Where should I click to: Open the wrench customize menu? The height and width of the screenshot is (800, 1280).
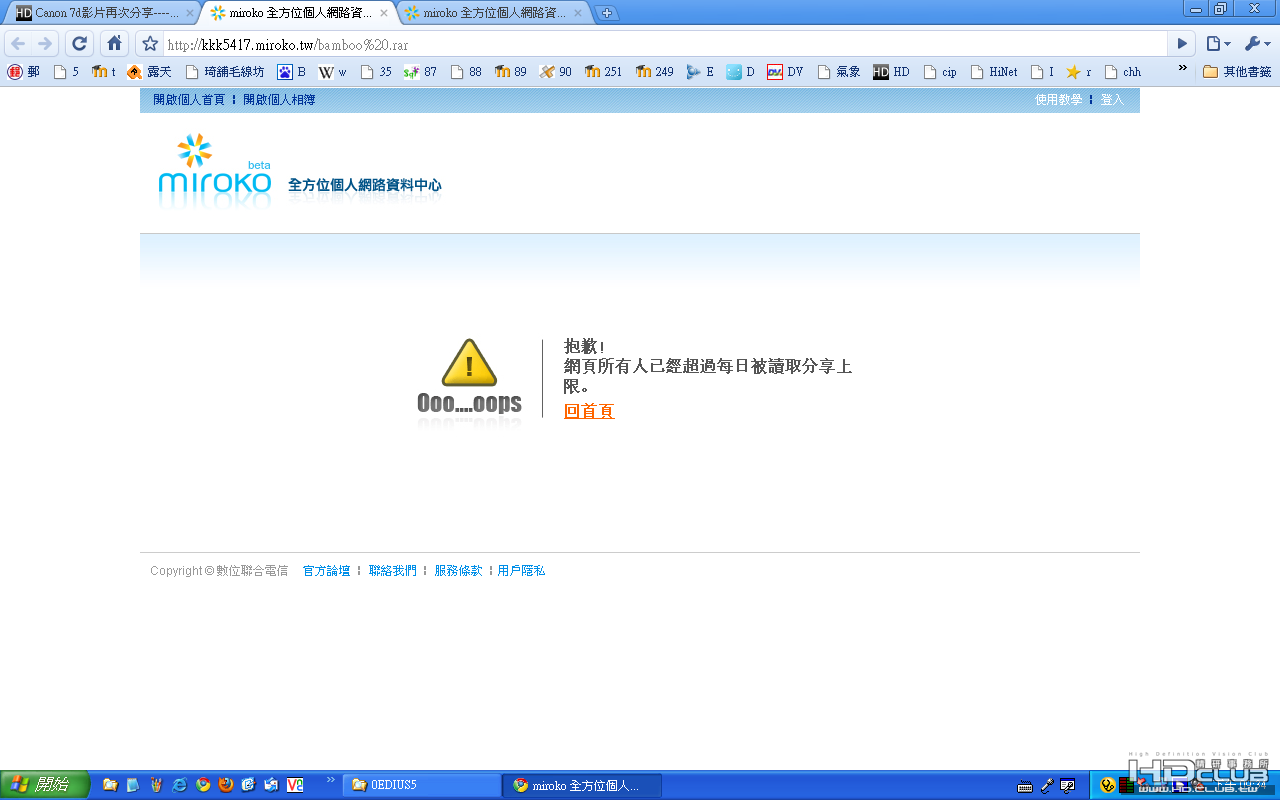(1257, 44)
